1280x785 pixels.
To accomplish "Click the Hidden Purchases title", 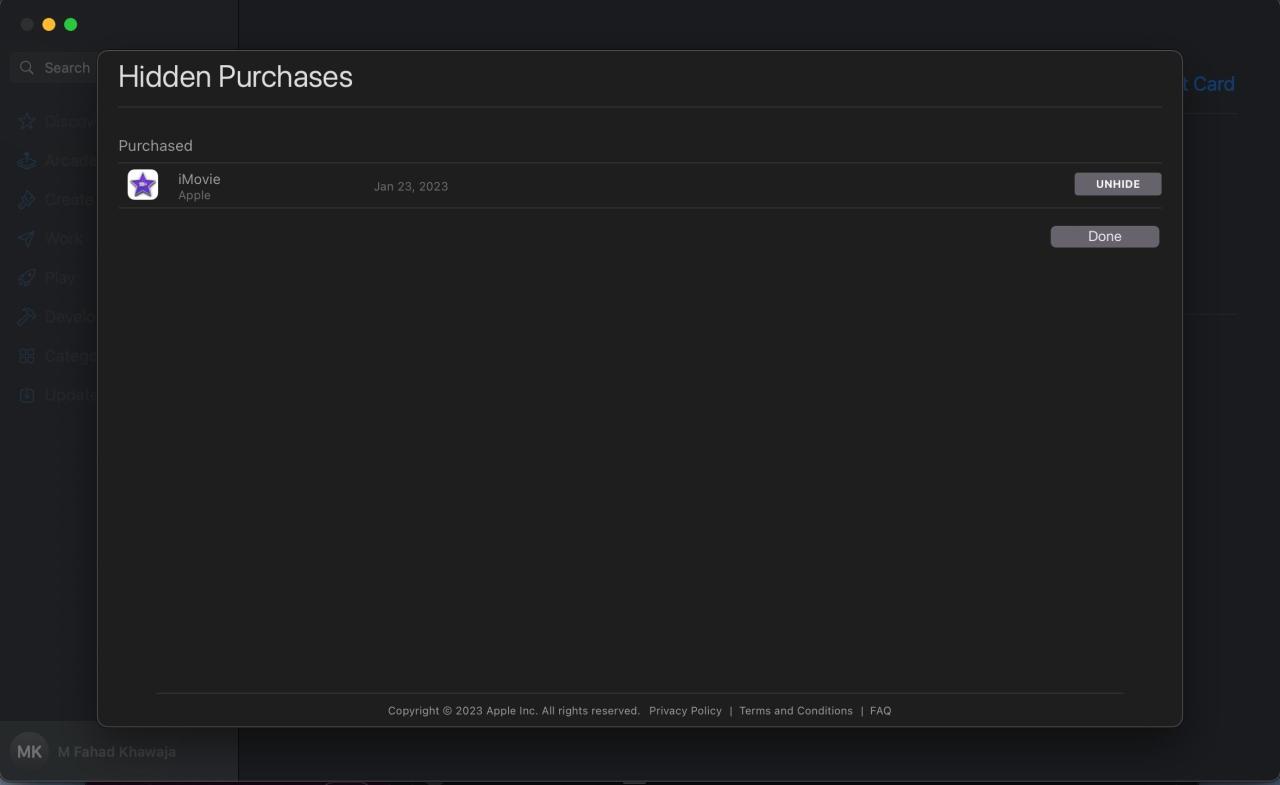I will pos(235,77).
